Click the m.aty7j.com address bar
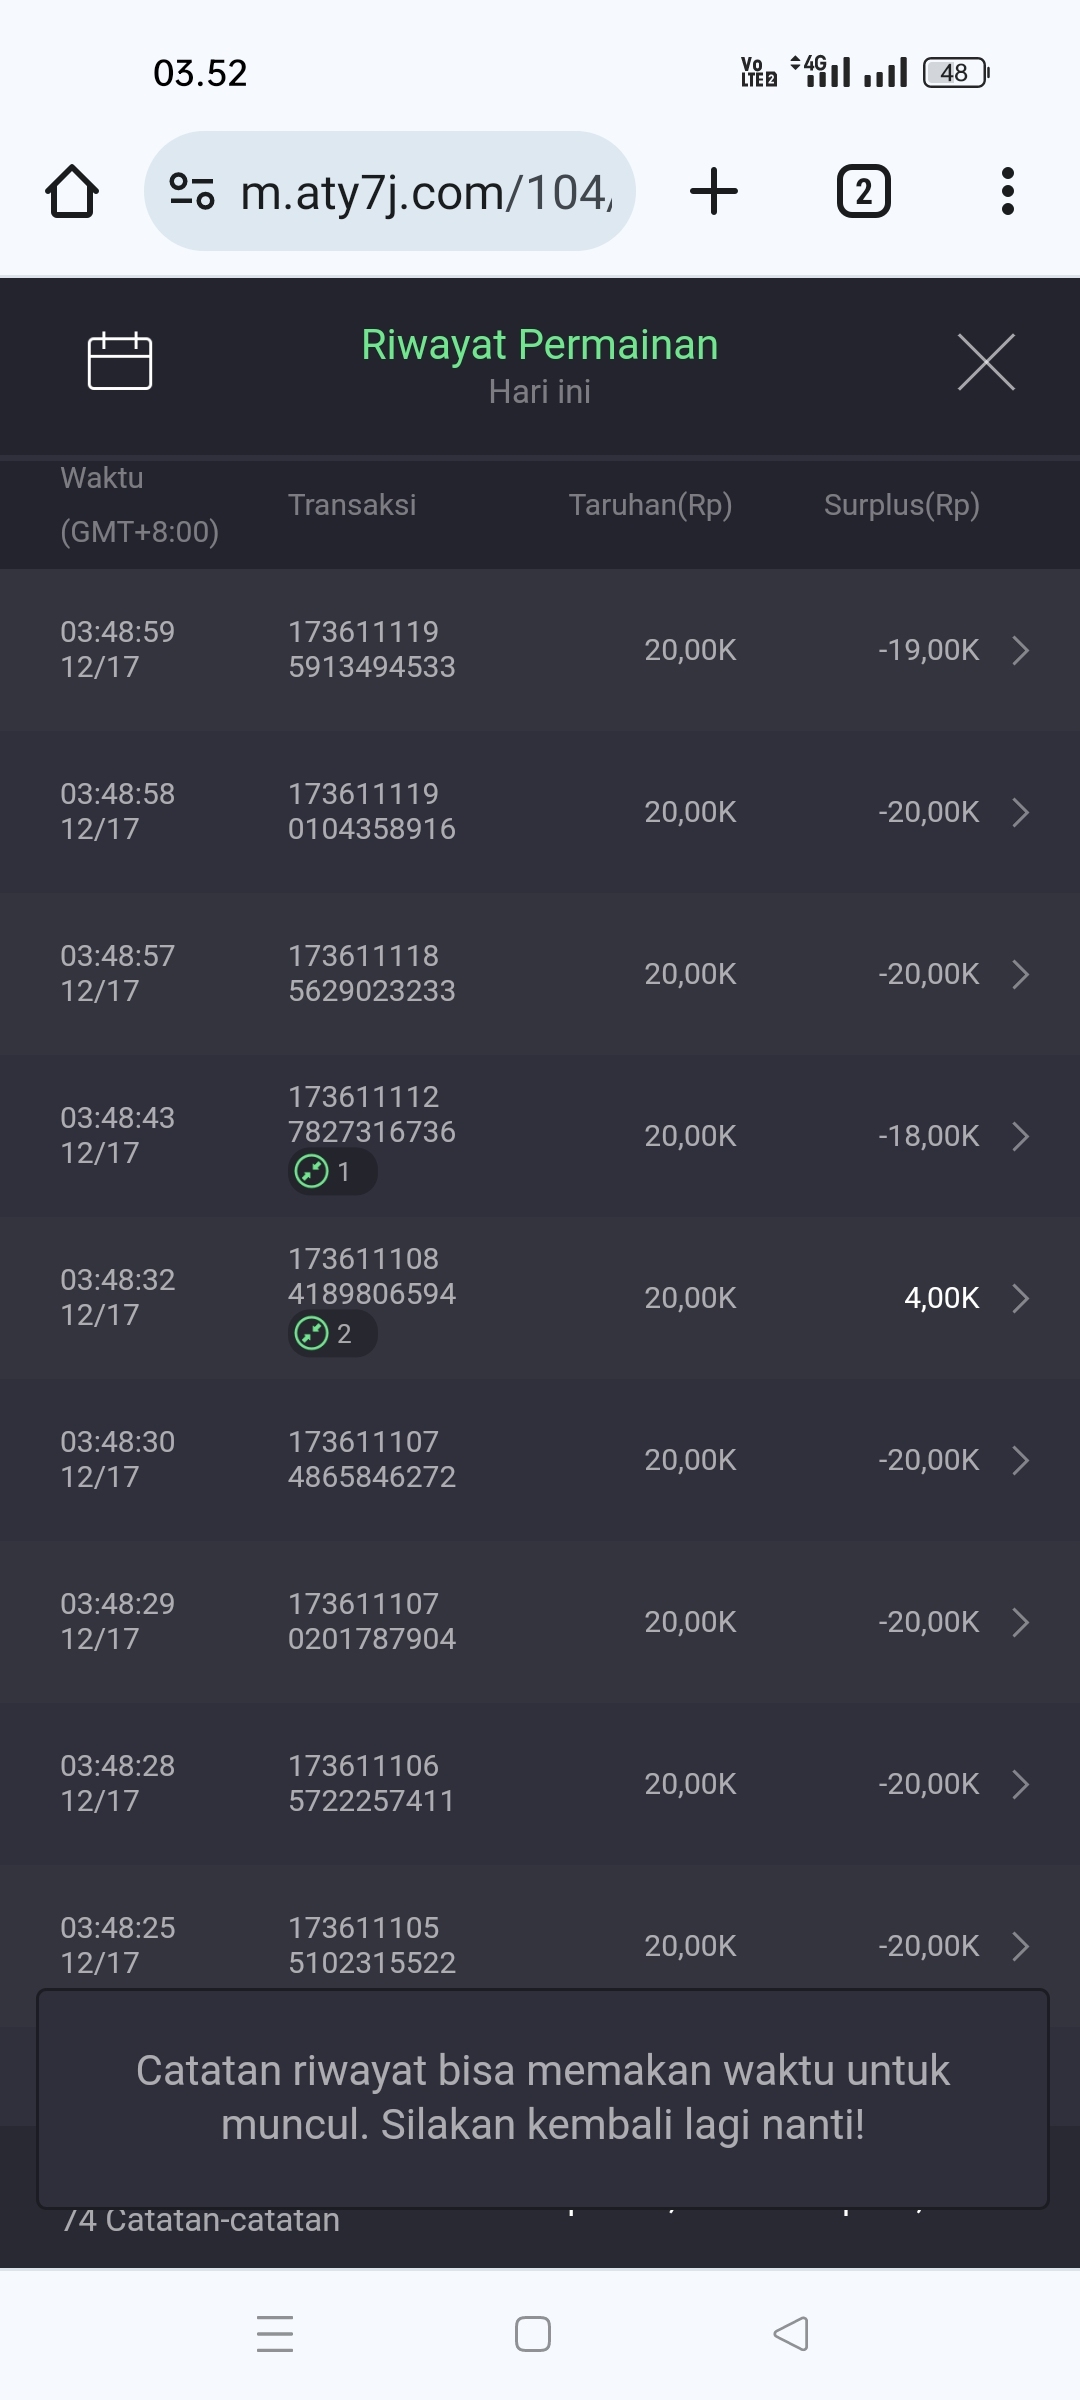The width and height of the screenshot is (1080, 2400). (425, 191)
